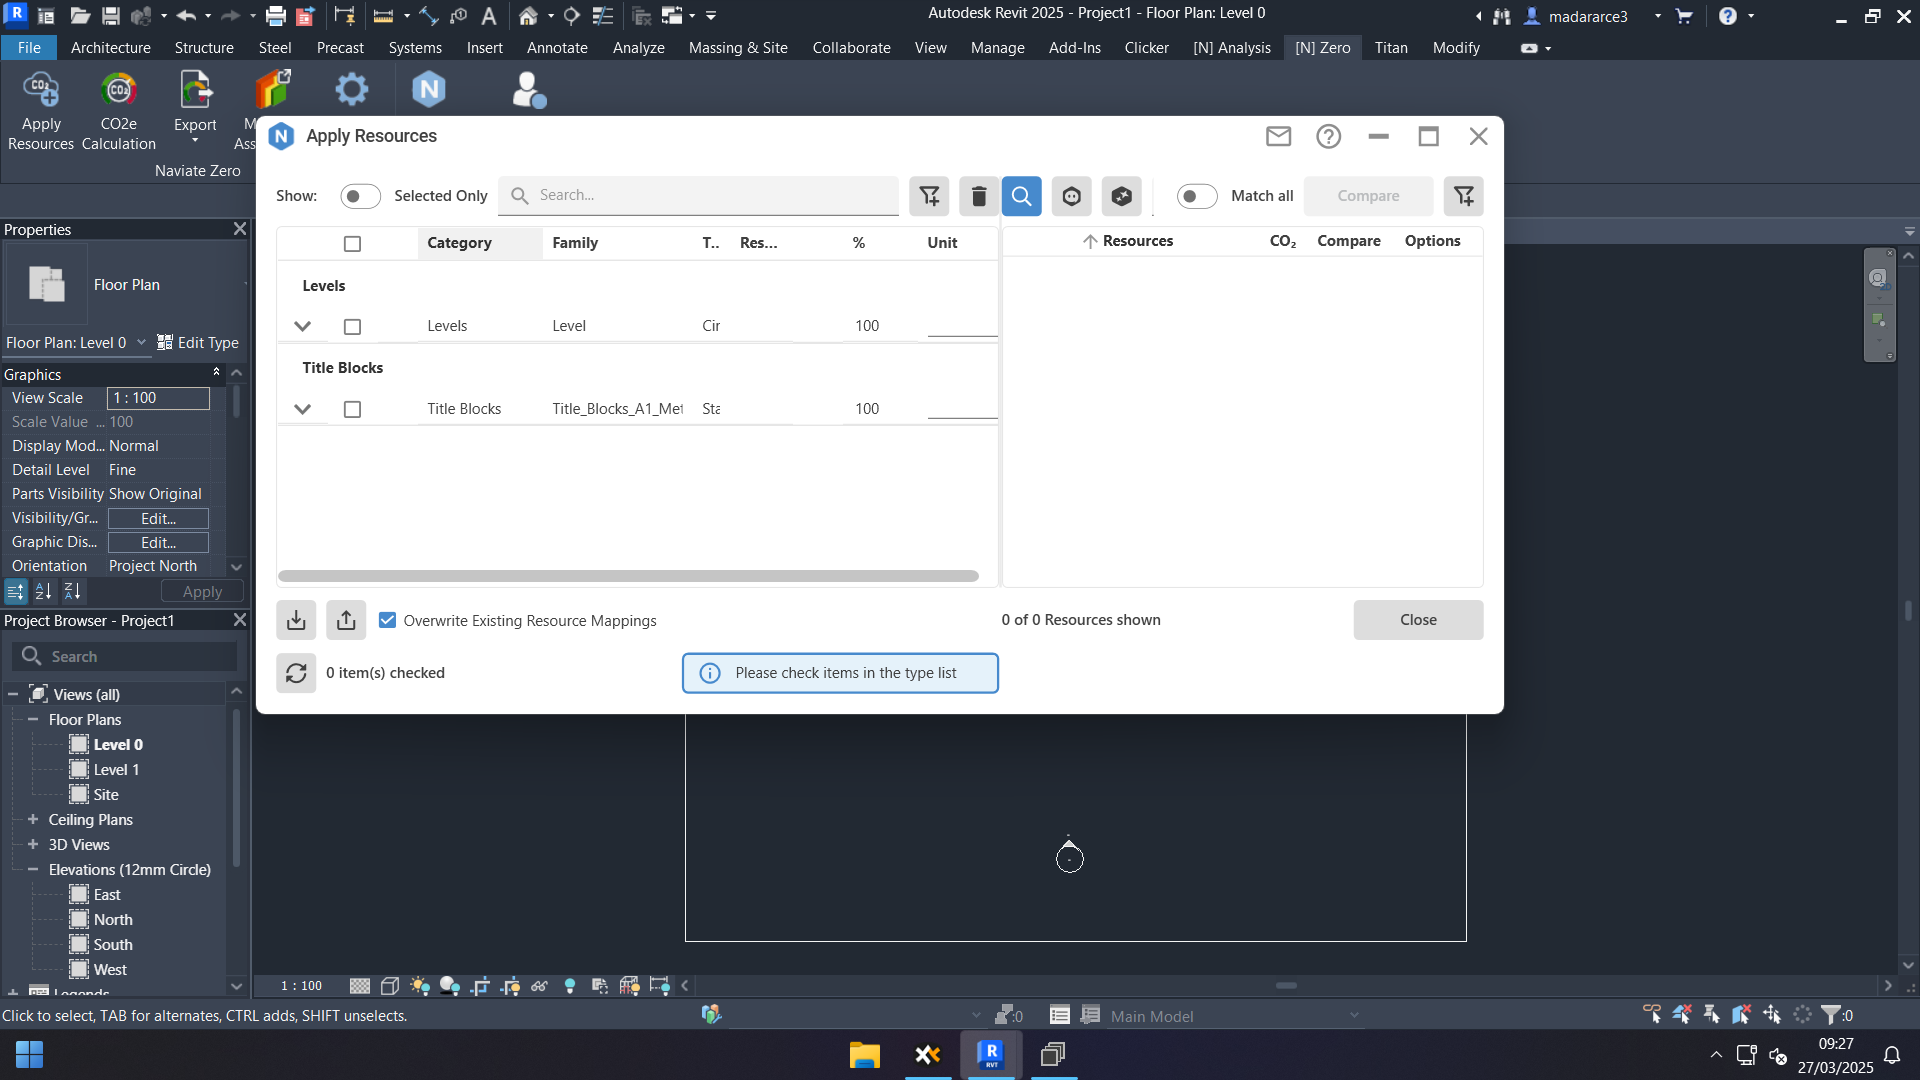This screenshot has height=1080, width=1920.
Task: Check the Levels row checkbox
Action: pyautogui.click(x=352, y=327)
